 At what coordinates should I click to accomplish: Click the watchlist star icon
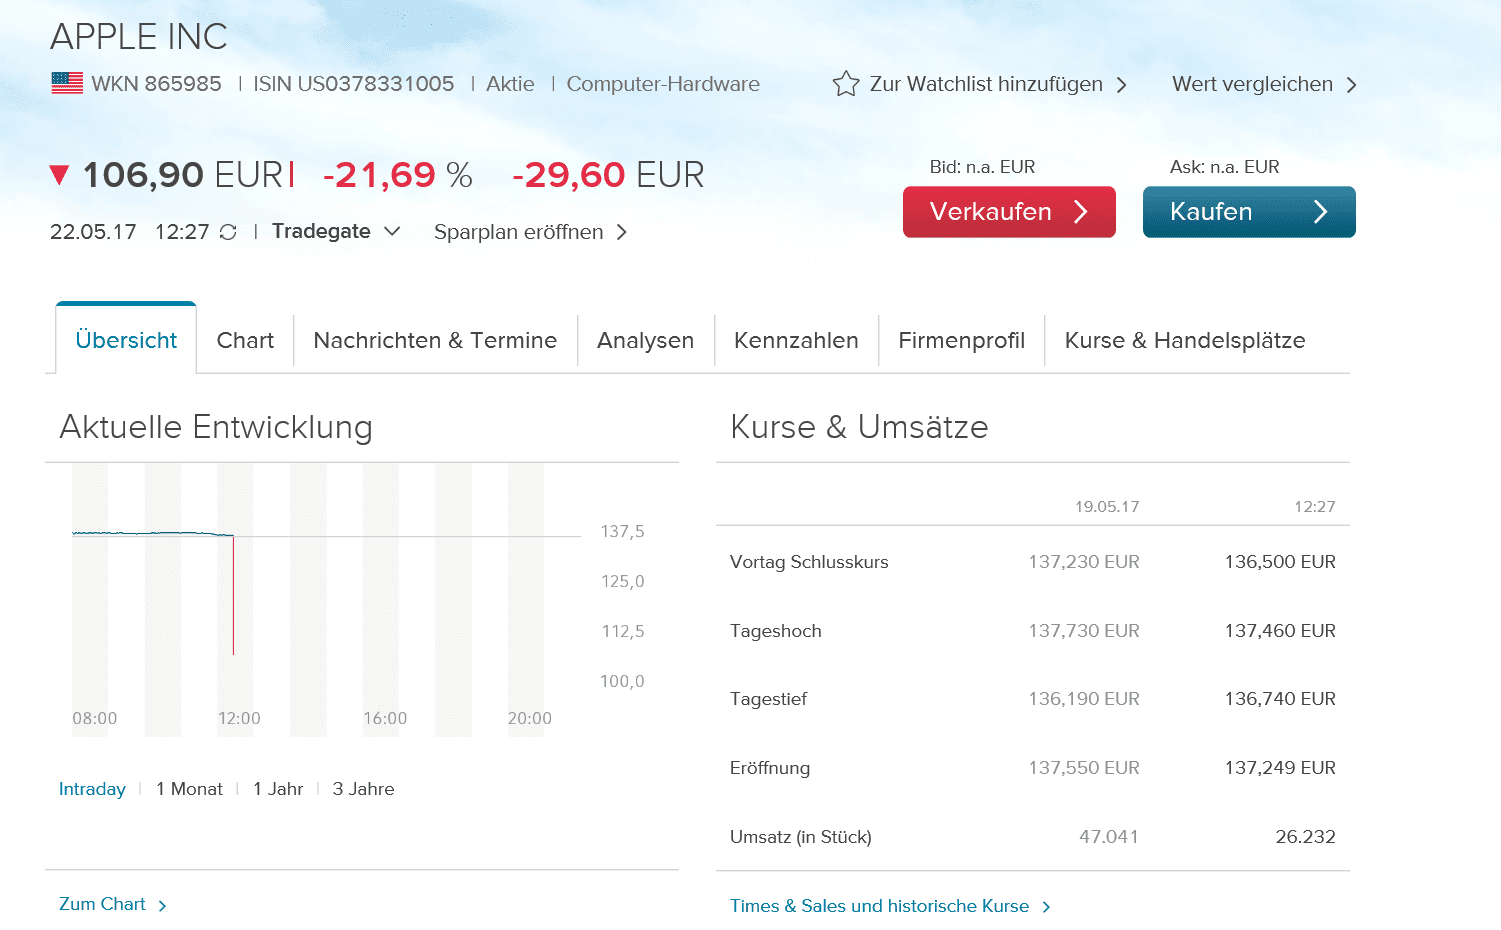pyautogui.click(x=846, y=84)
